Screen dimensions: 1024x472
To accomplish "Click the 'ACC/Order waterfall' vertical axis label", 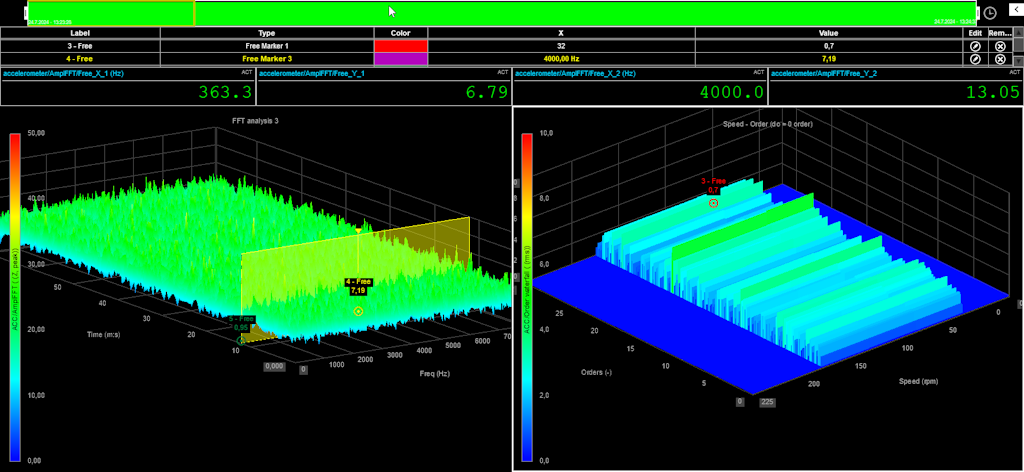I will pos(527,291).
